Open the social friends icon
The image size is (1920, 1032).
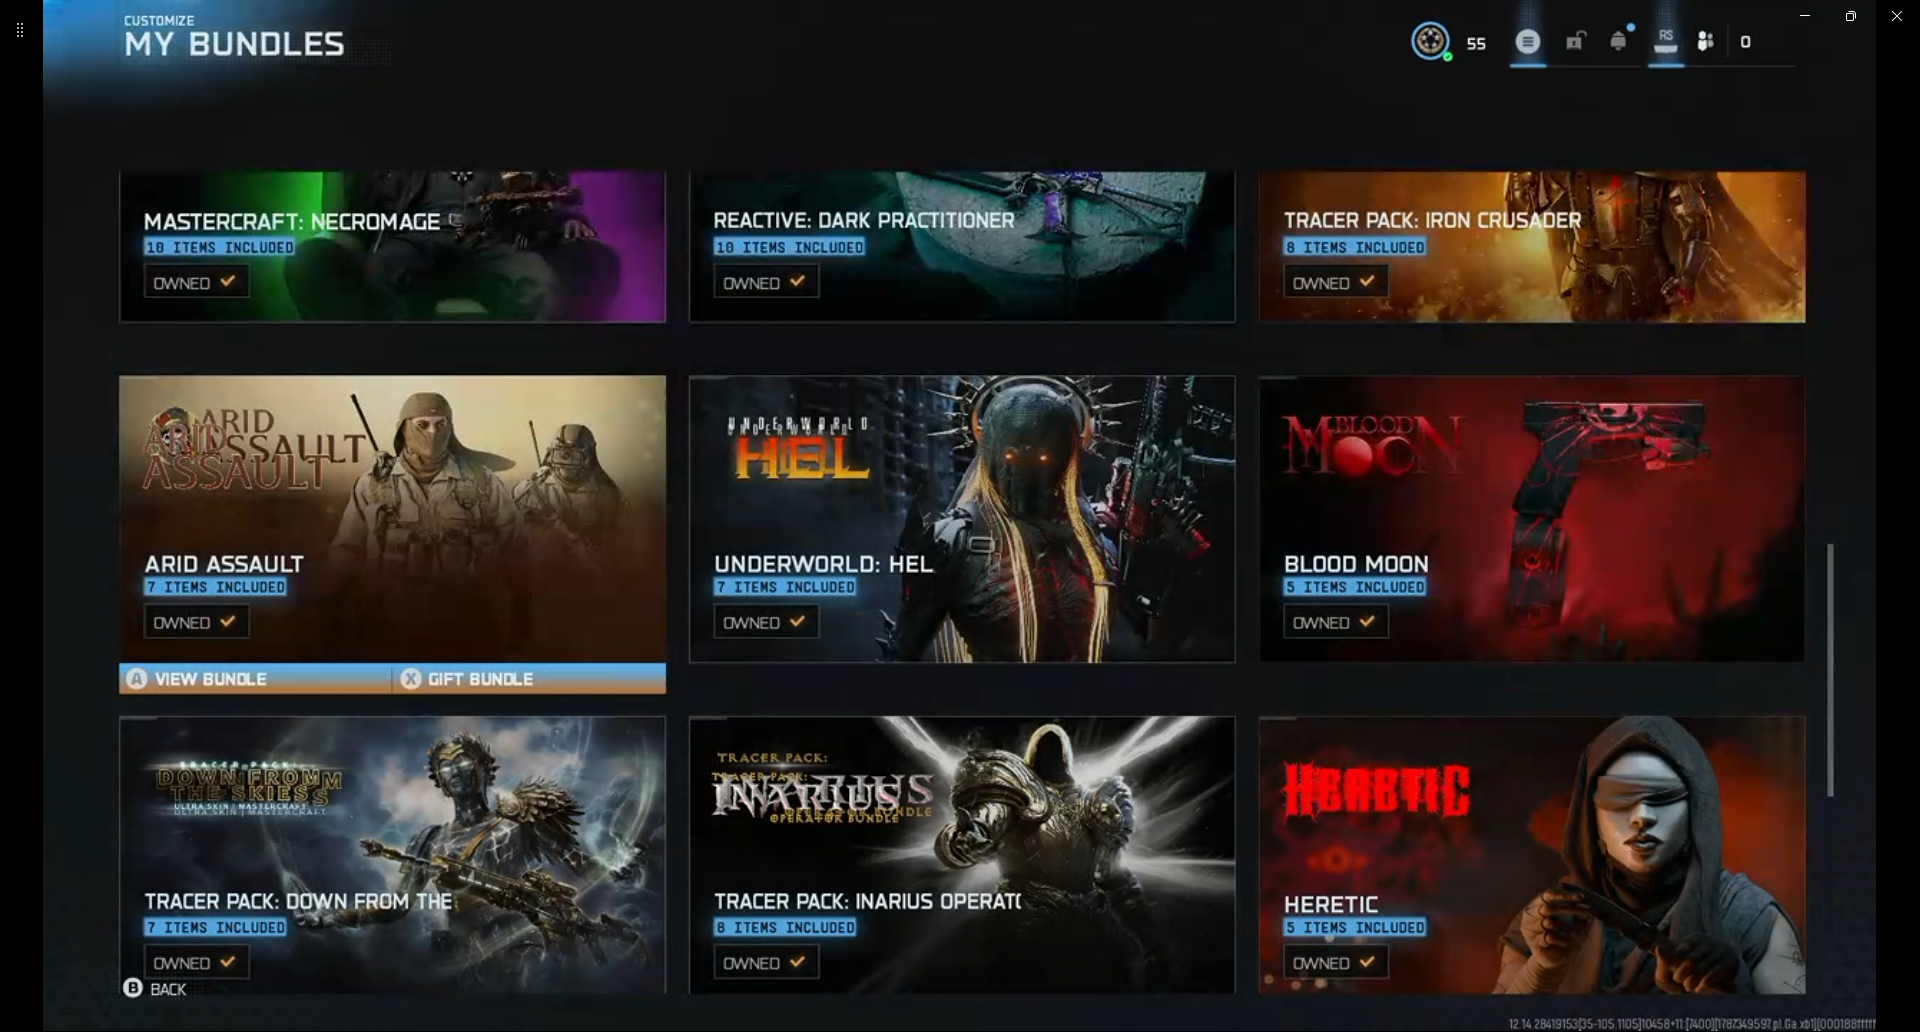pyautogui.click(x=1706, y=41)
